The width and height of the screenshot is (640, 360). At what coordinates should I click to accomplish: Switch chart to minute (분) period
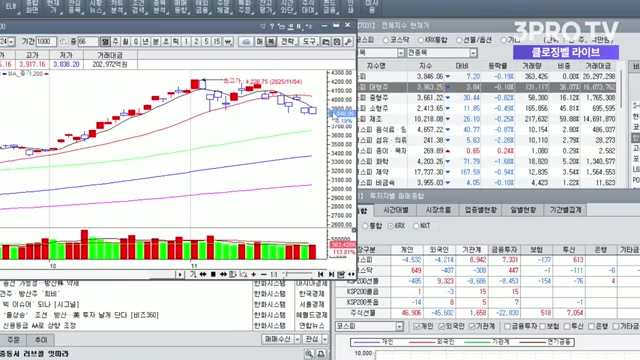pos(156,42)
